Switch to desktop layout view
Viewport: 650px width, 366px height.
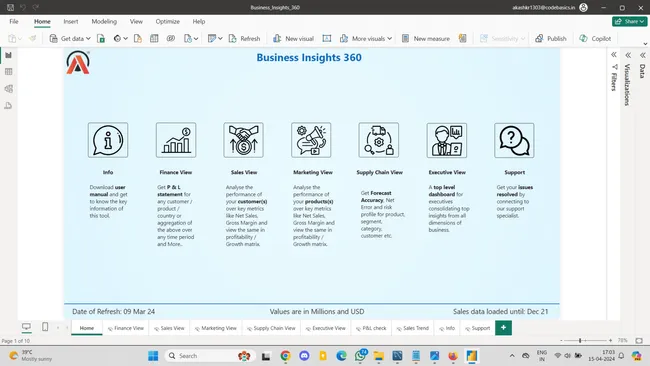[x=26, y=327]
